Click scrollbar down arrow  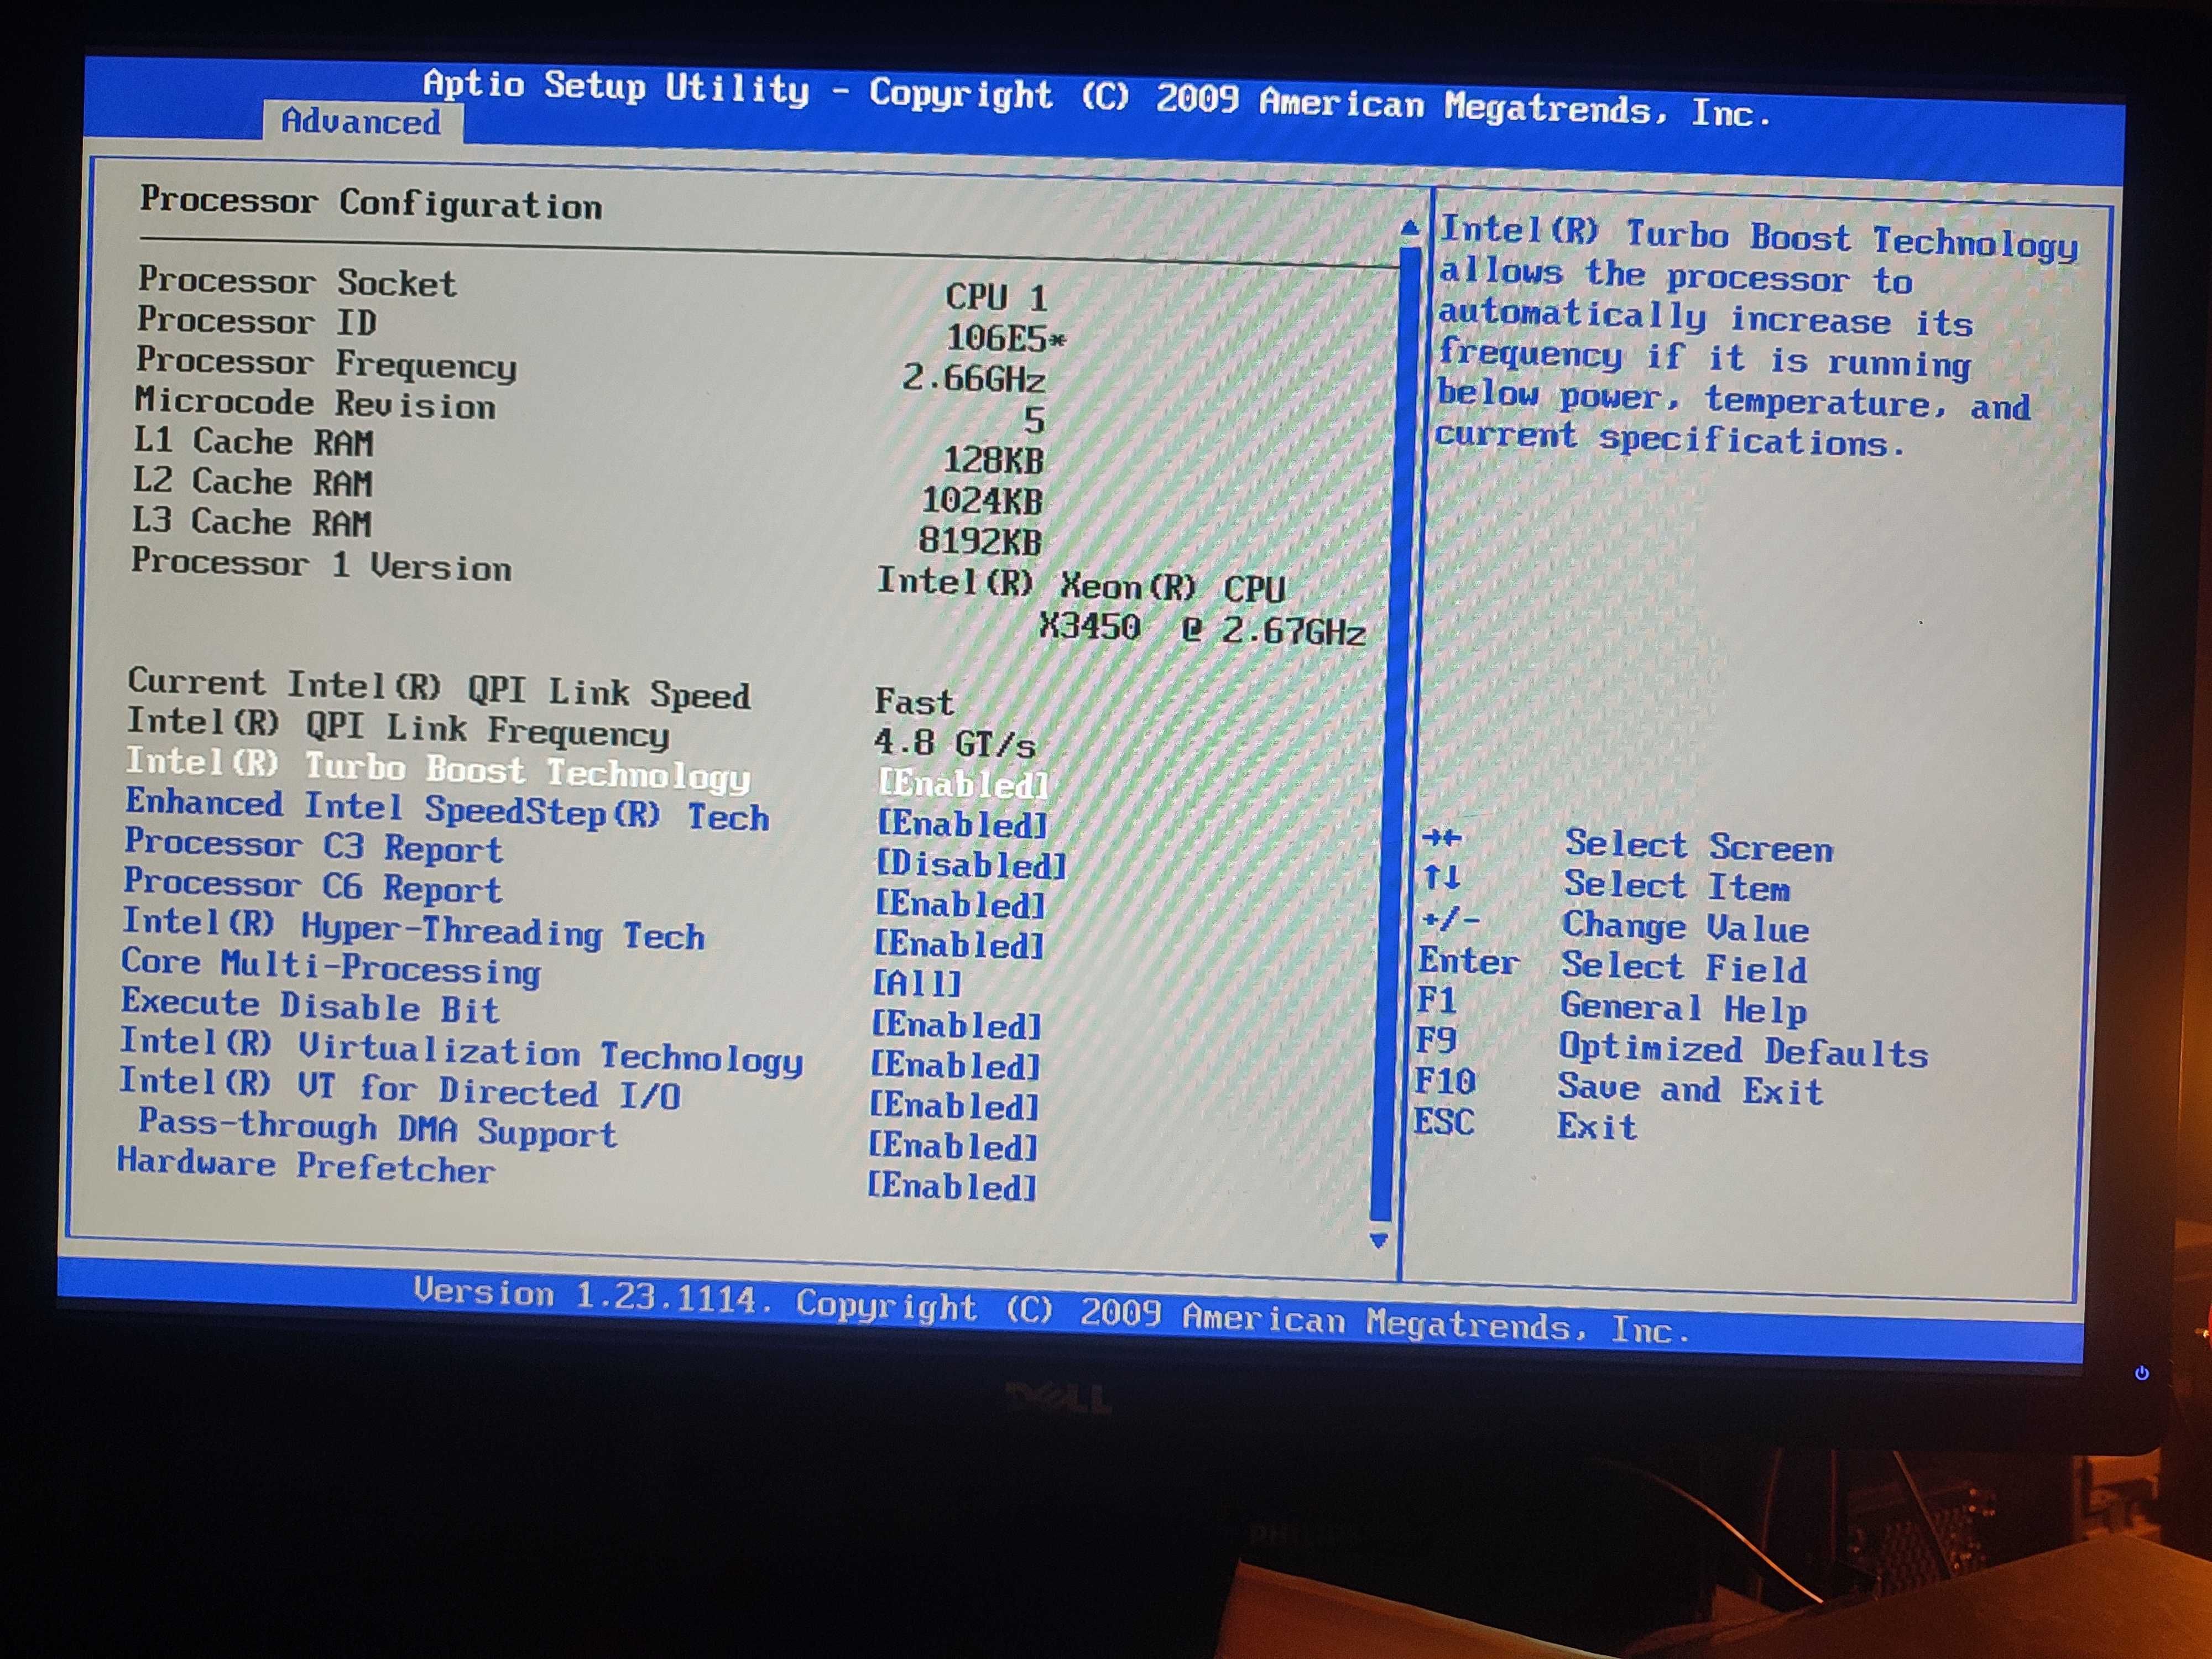1378,1241
